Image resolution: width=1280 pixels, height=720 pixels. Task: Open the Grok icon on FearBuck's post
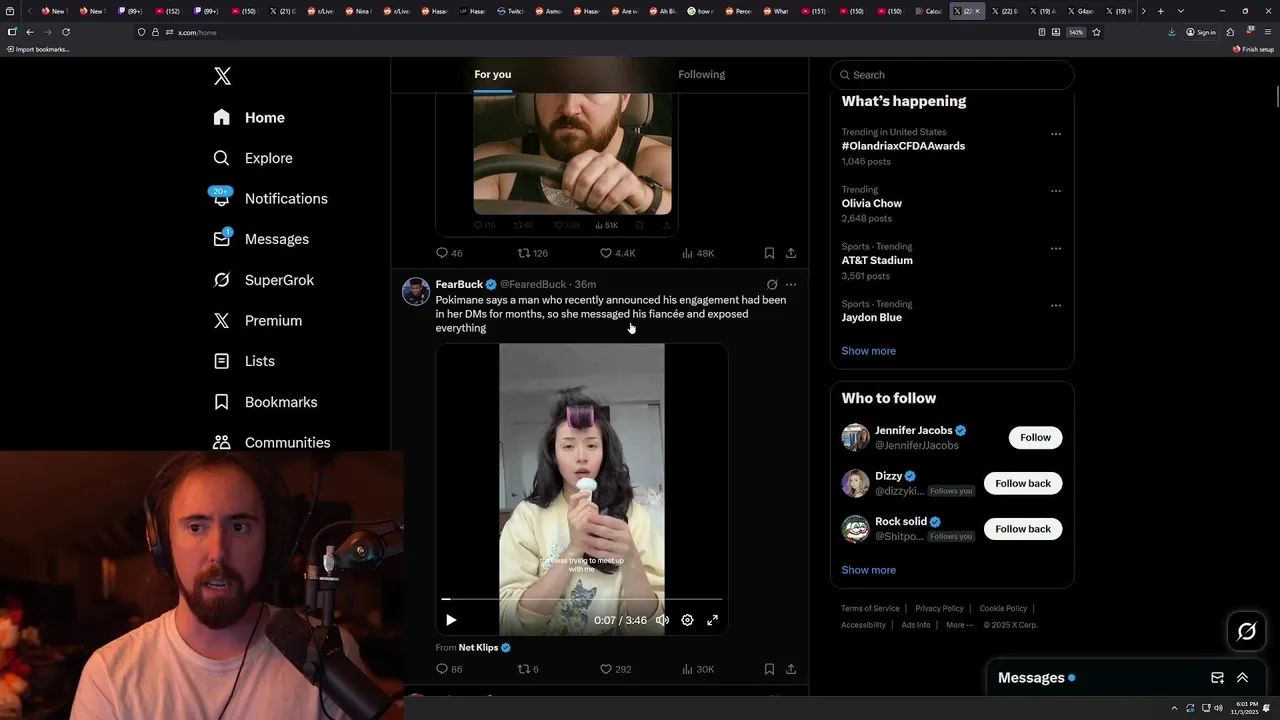(x=771, y=285)
